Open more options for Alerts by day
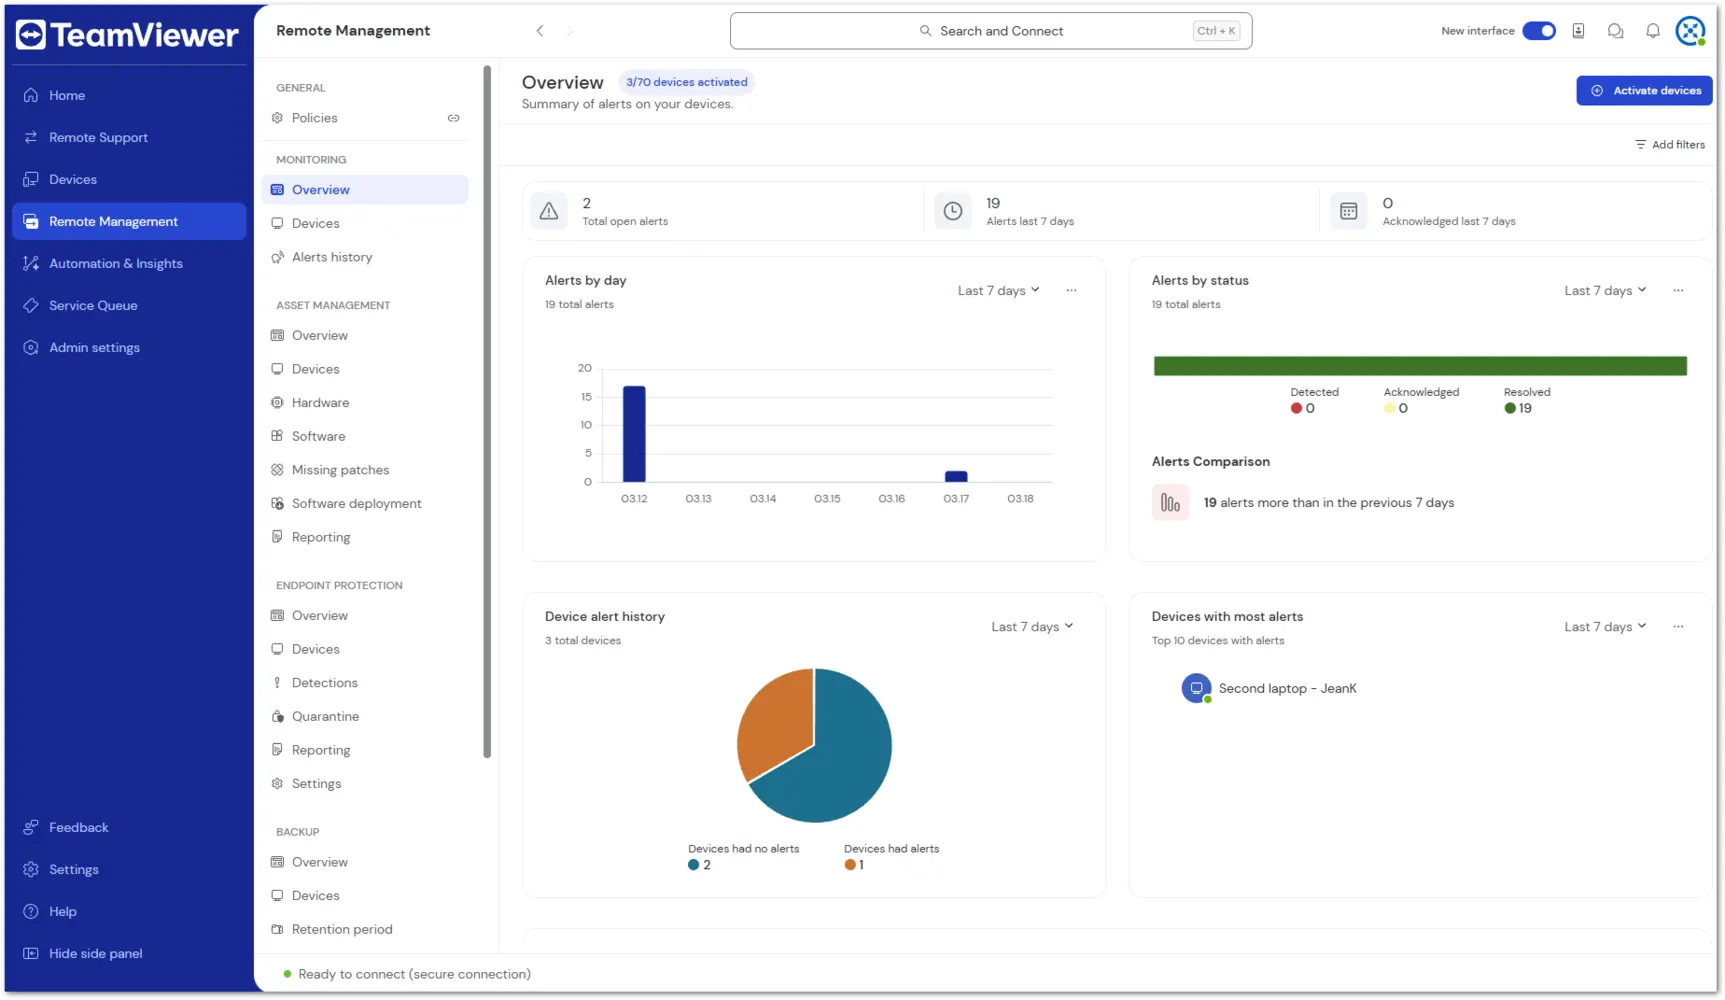 pyautogui.click(x=1071, y=291)
